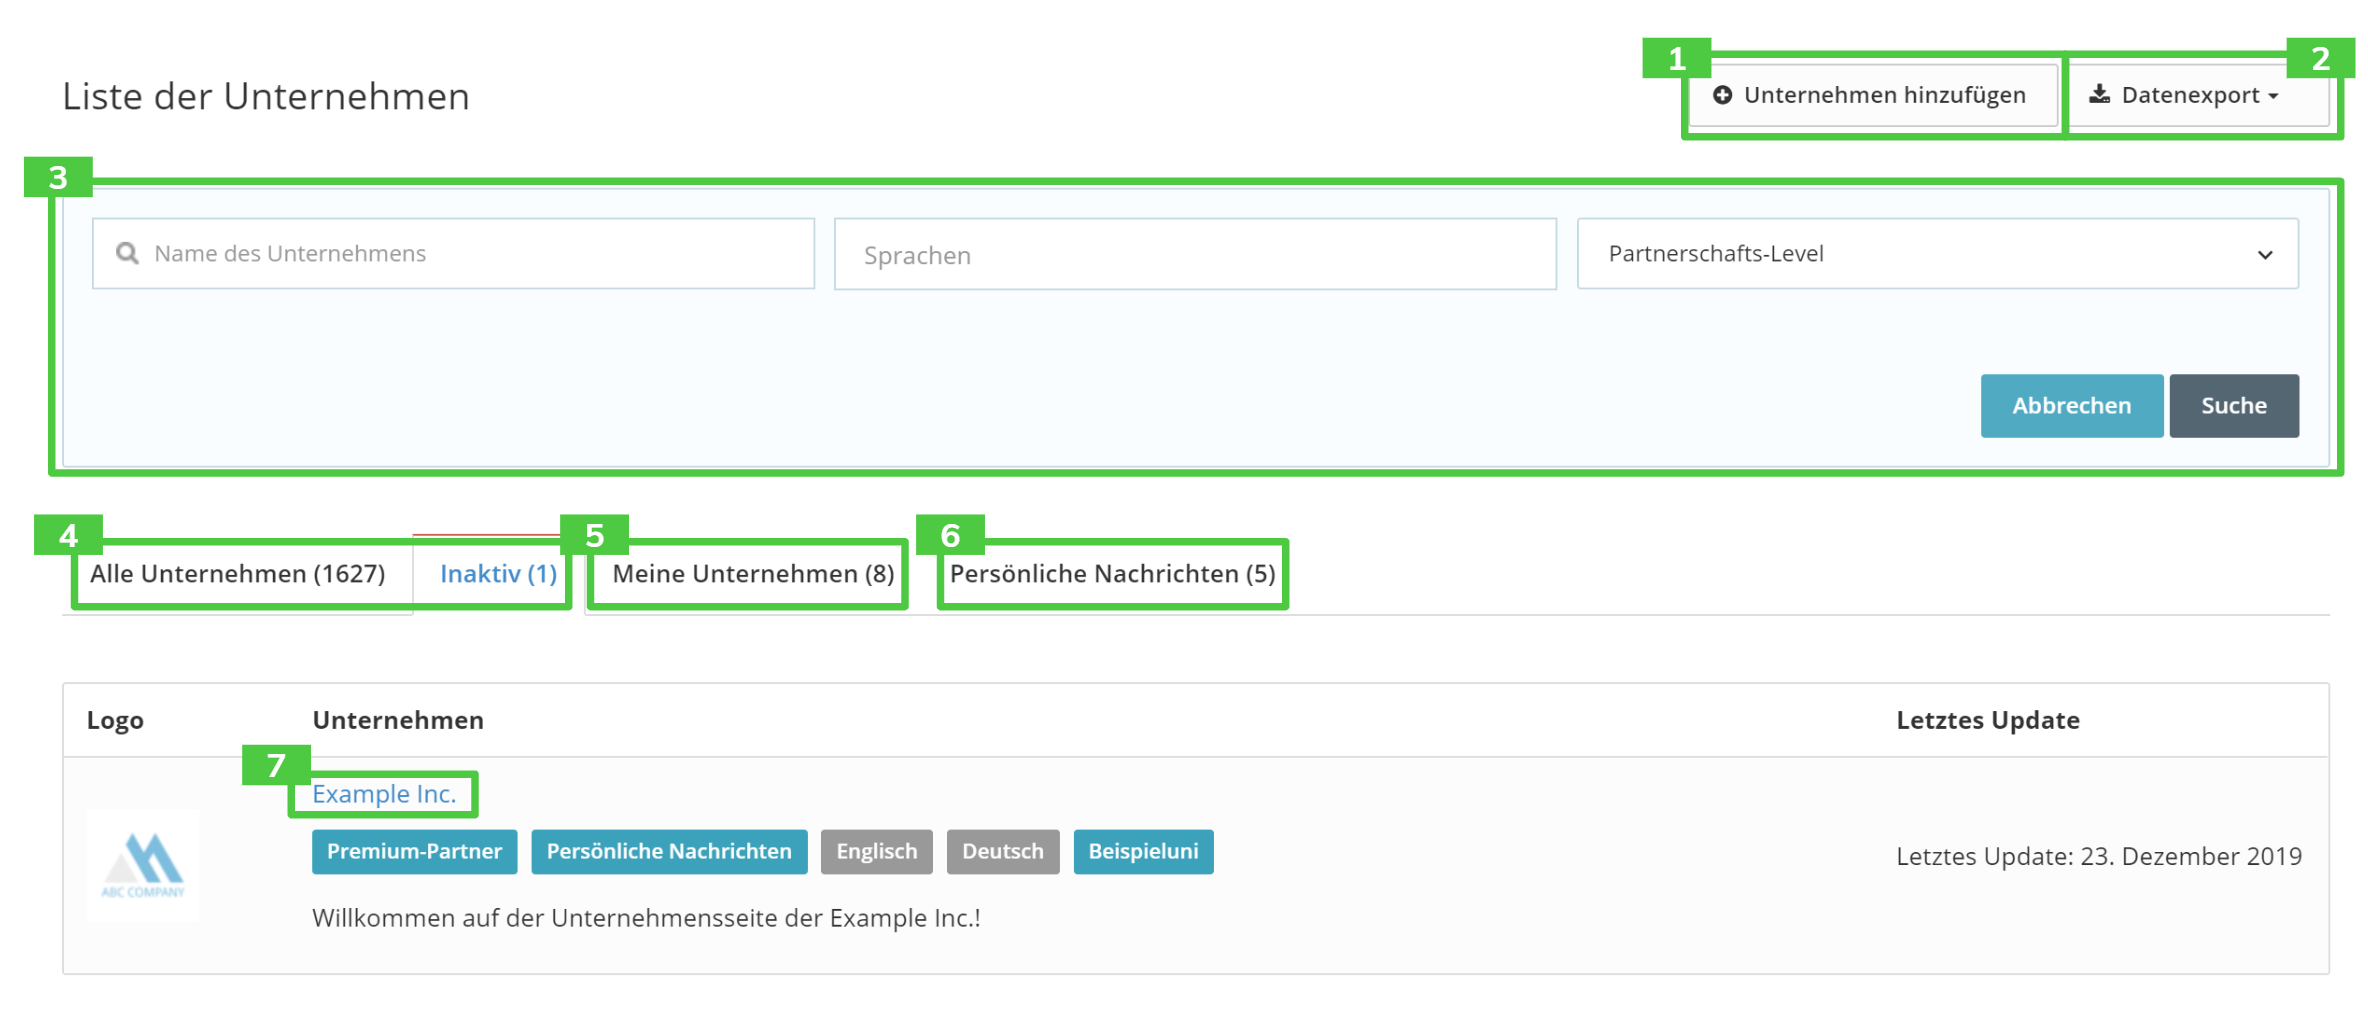
Task: Click the Englisch language tag
Action: 876,852
